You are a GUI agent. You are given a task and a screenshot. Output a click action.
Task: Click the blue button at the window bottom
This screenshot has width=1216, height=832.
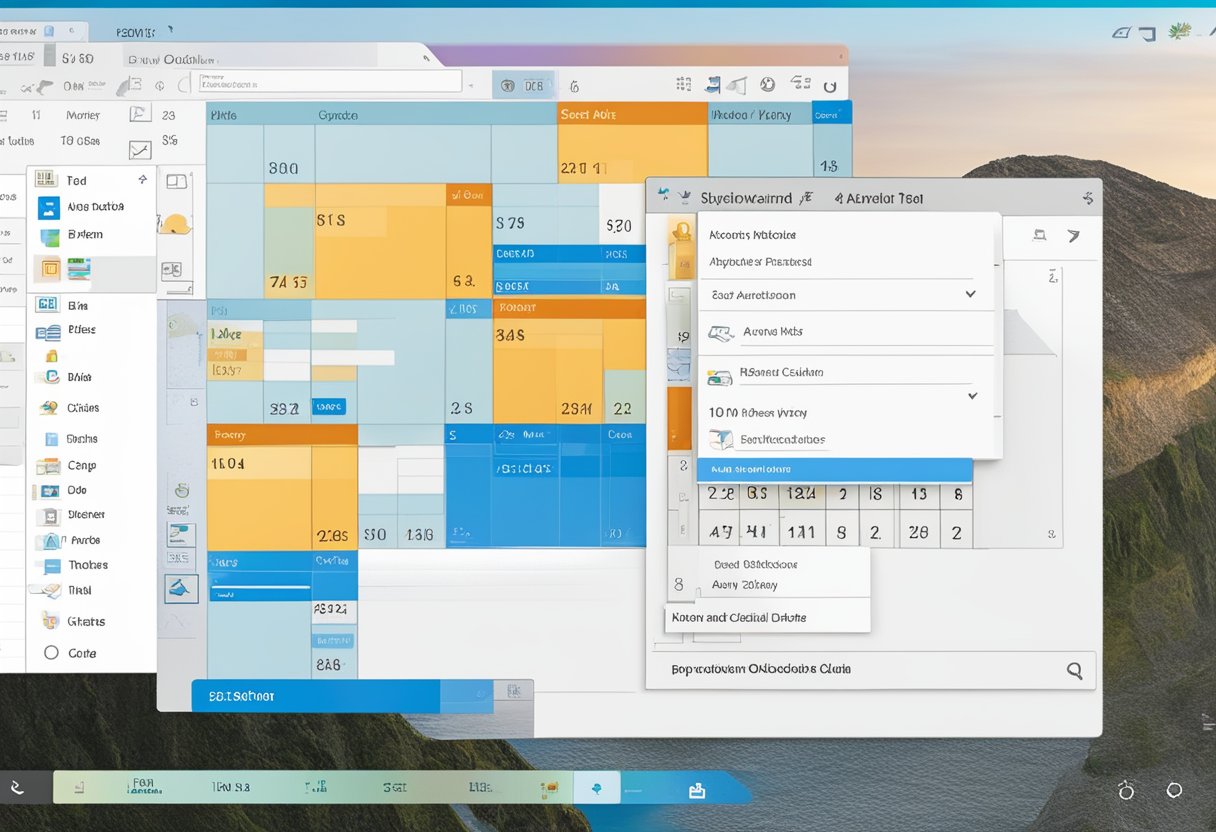(314, 696)
